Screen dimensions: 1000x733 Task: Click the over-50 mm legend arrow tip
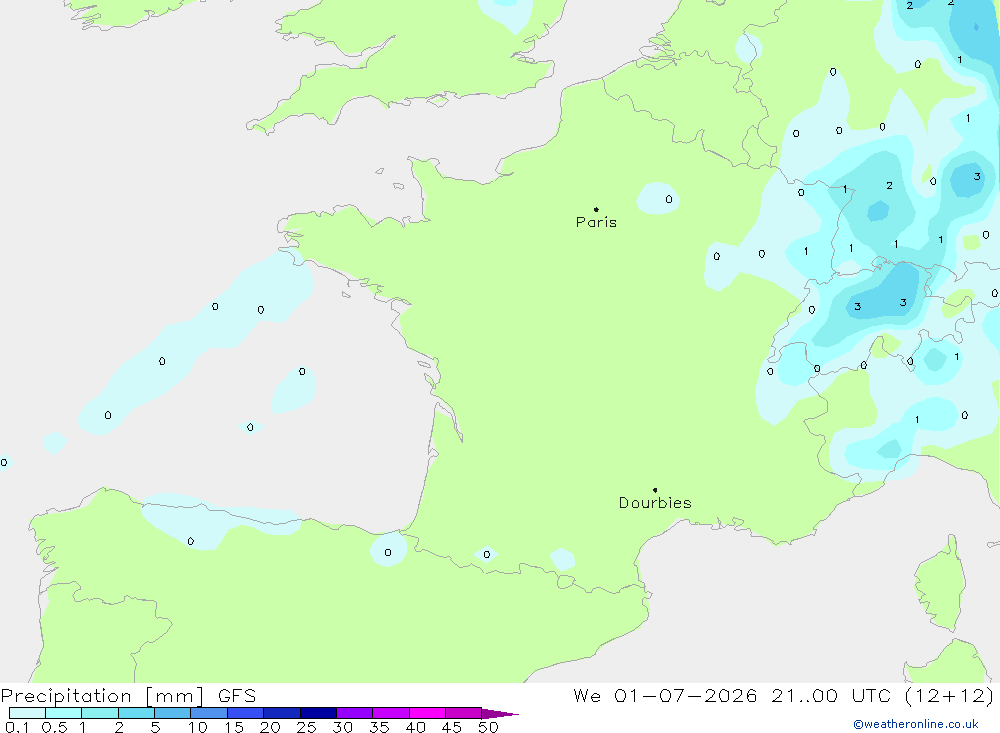click(501, 714)
